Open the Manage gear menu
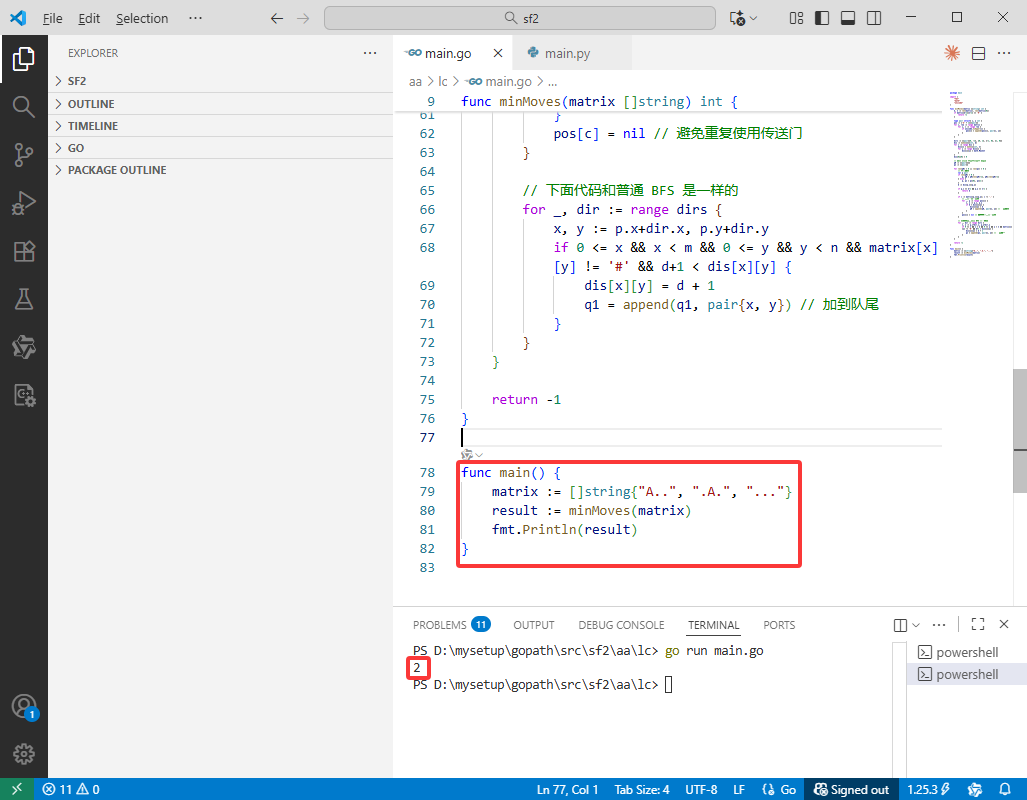The height and width of the screenshot is (800, 1027). coord(24,754)
